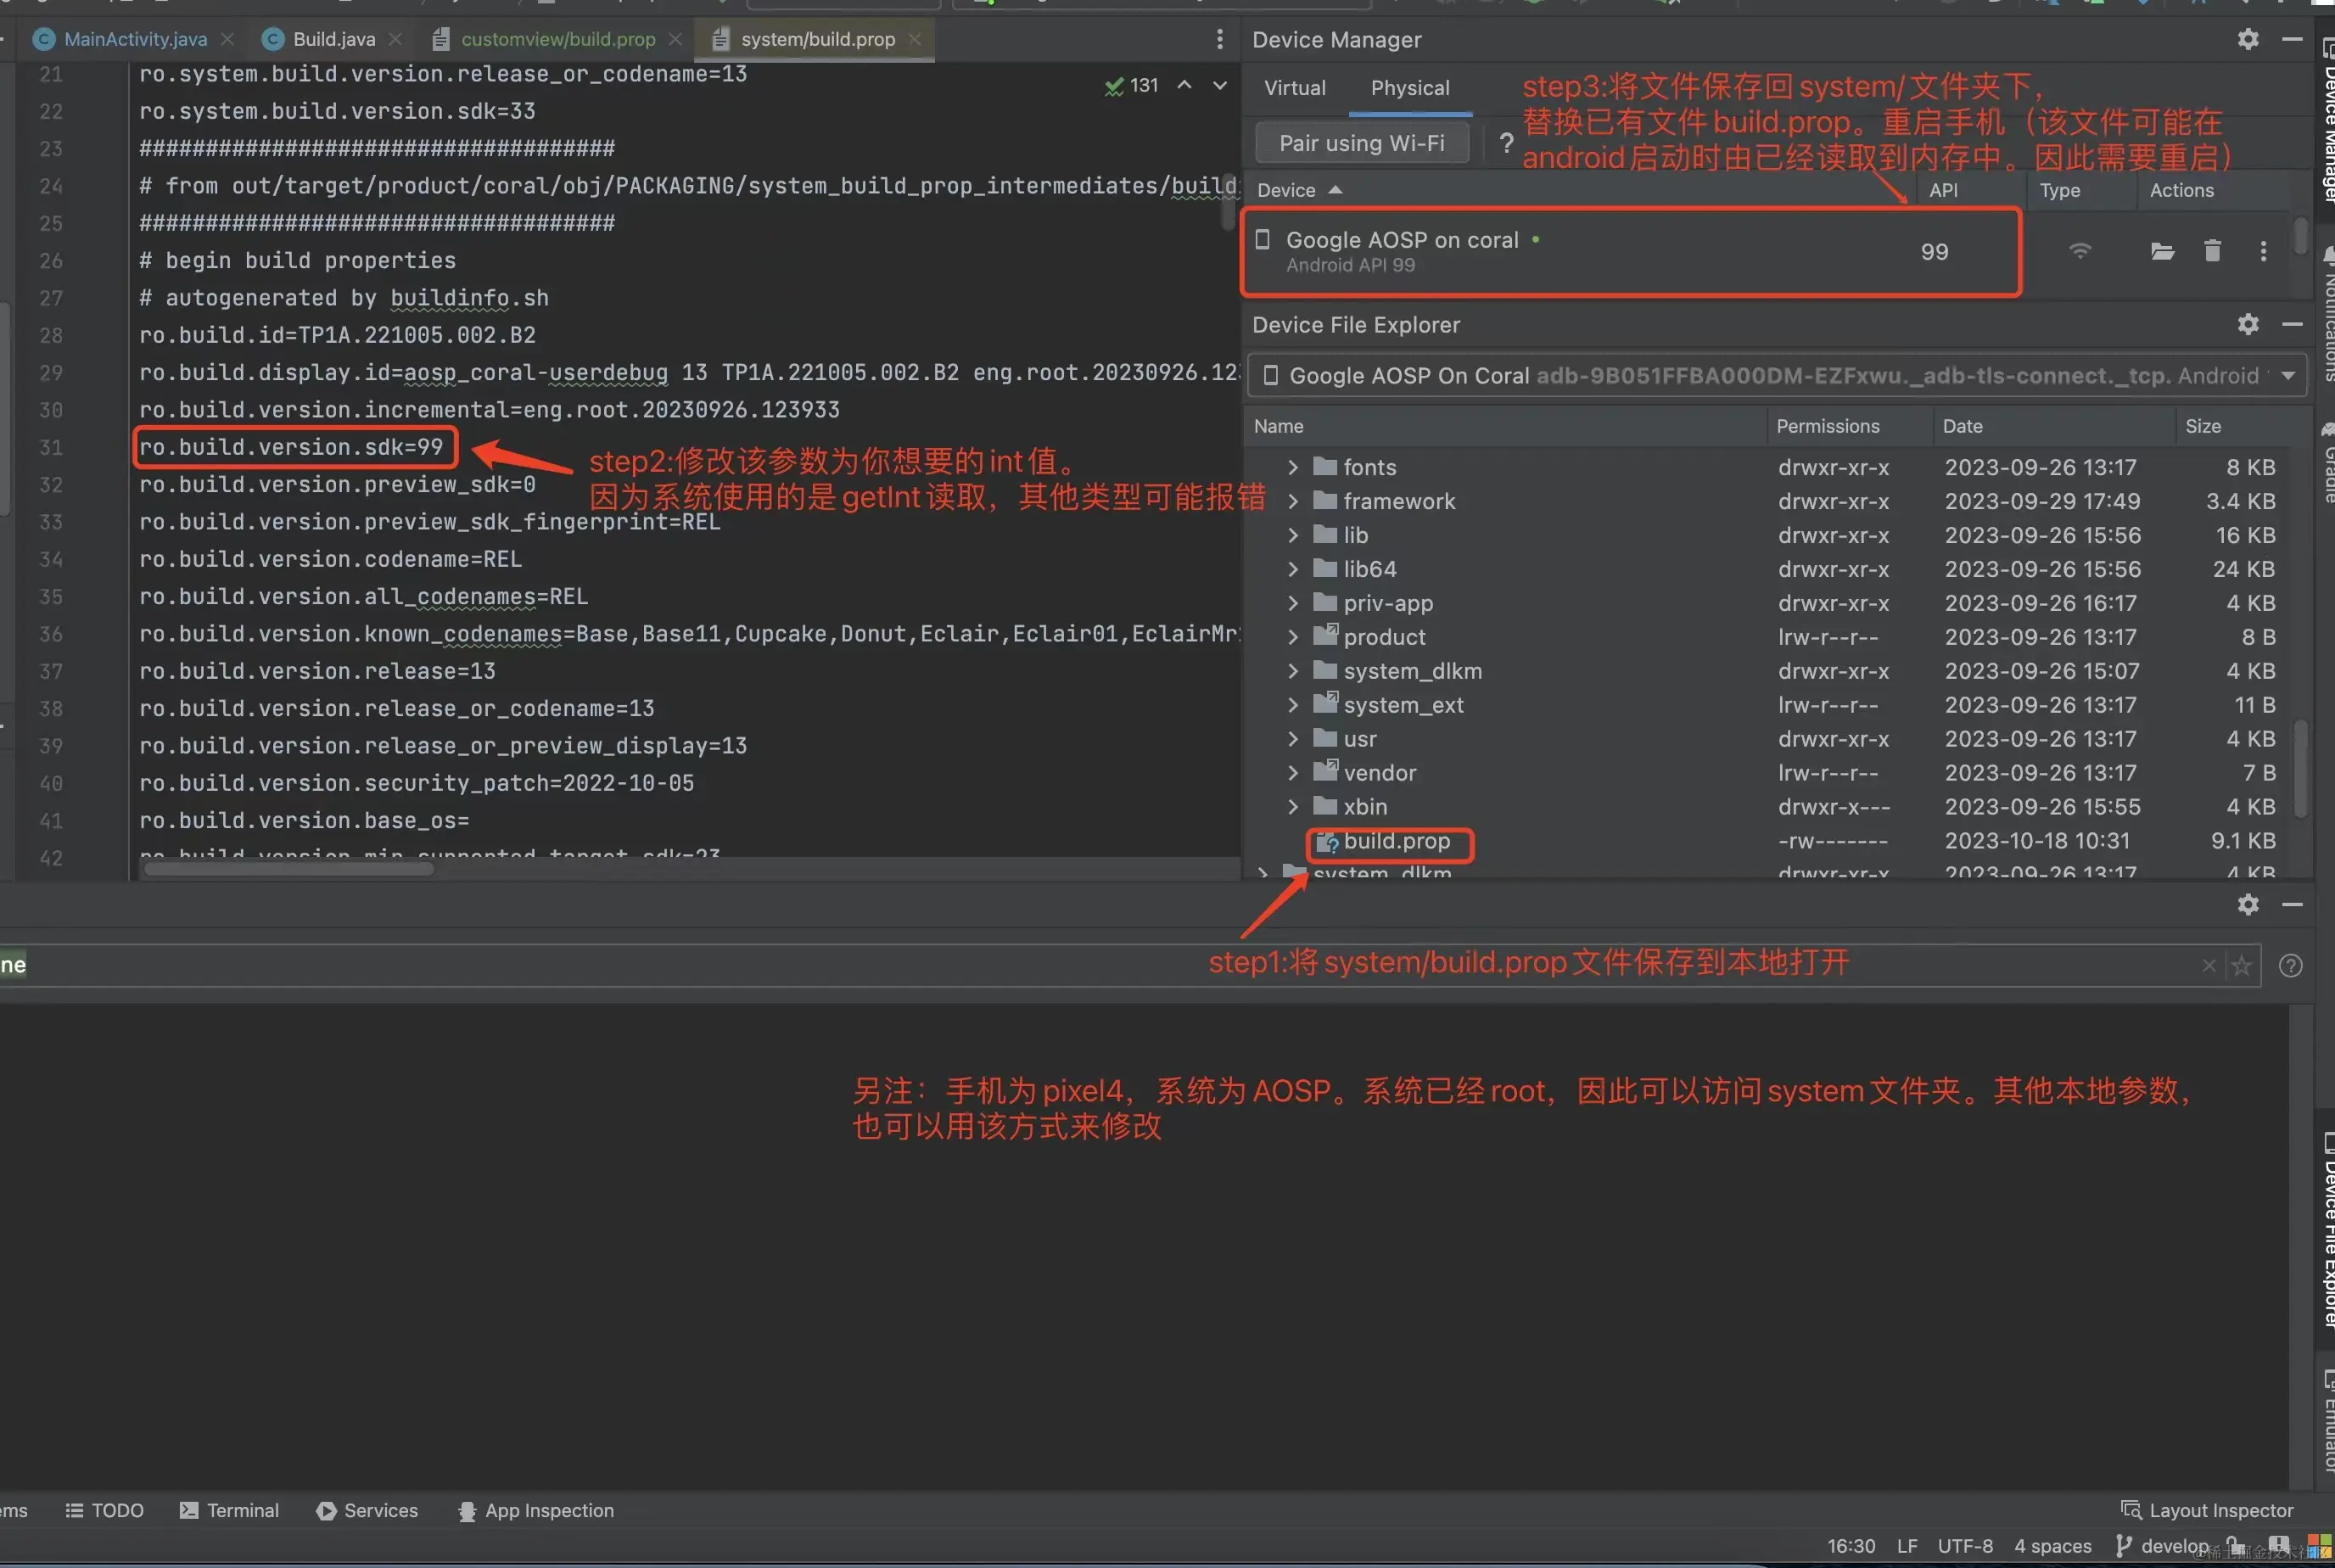Close the system/build.prop tab

coord(914,39)
